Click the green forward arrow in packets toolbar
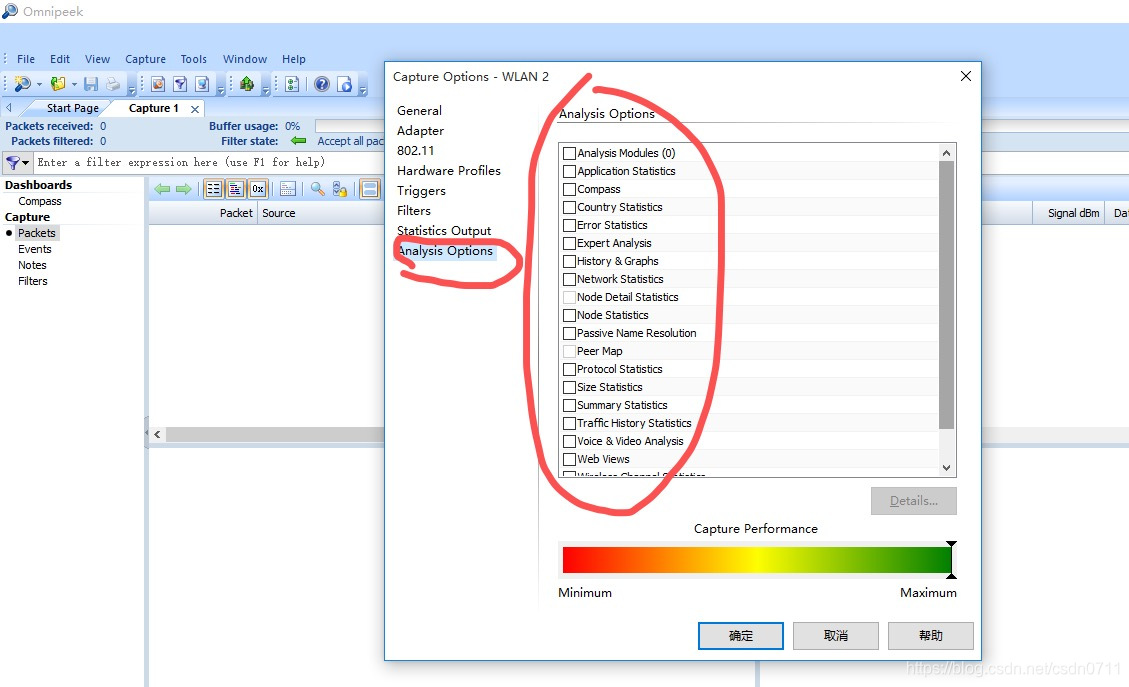1129x687 pixels. [x=184, y=189]
